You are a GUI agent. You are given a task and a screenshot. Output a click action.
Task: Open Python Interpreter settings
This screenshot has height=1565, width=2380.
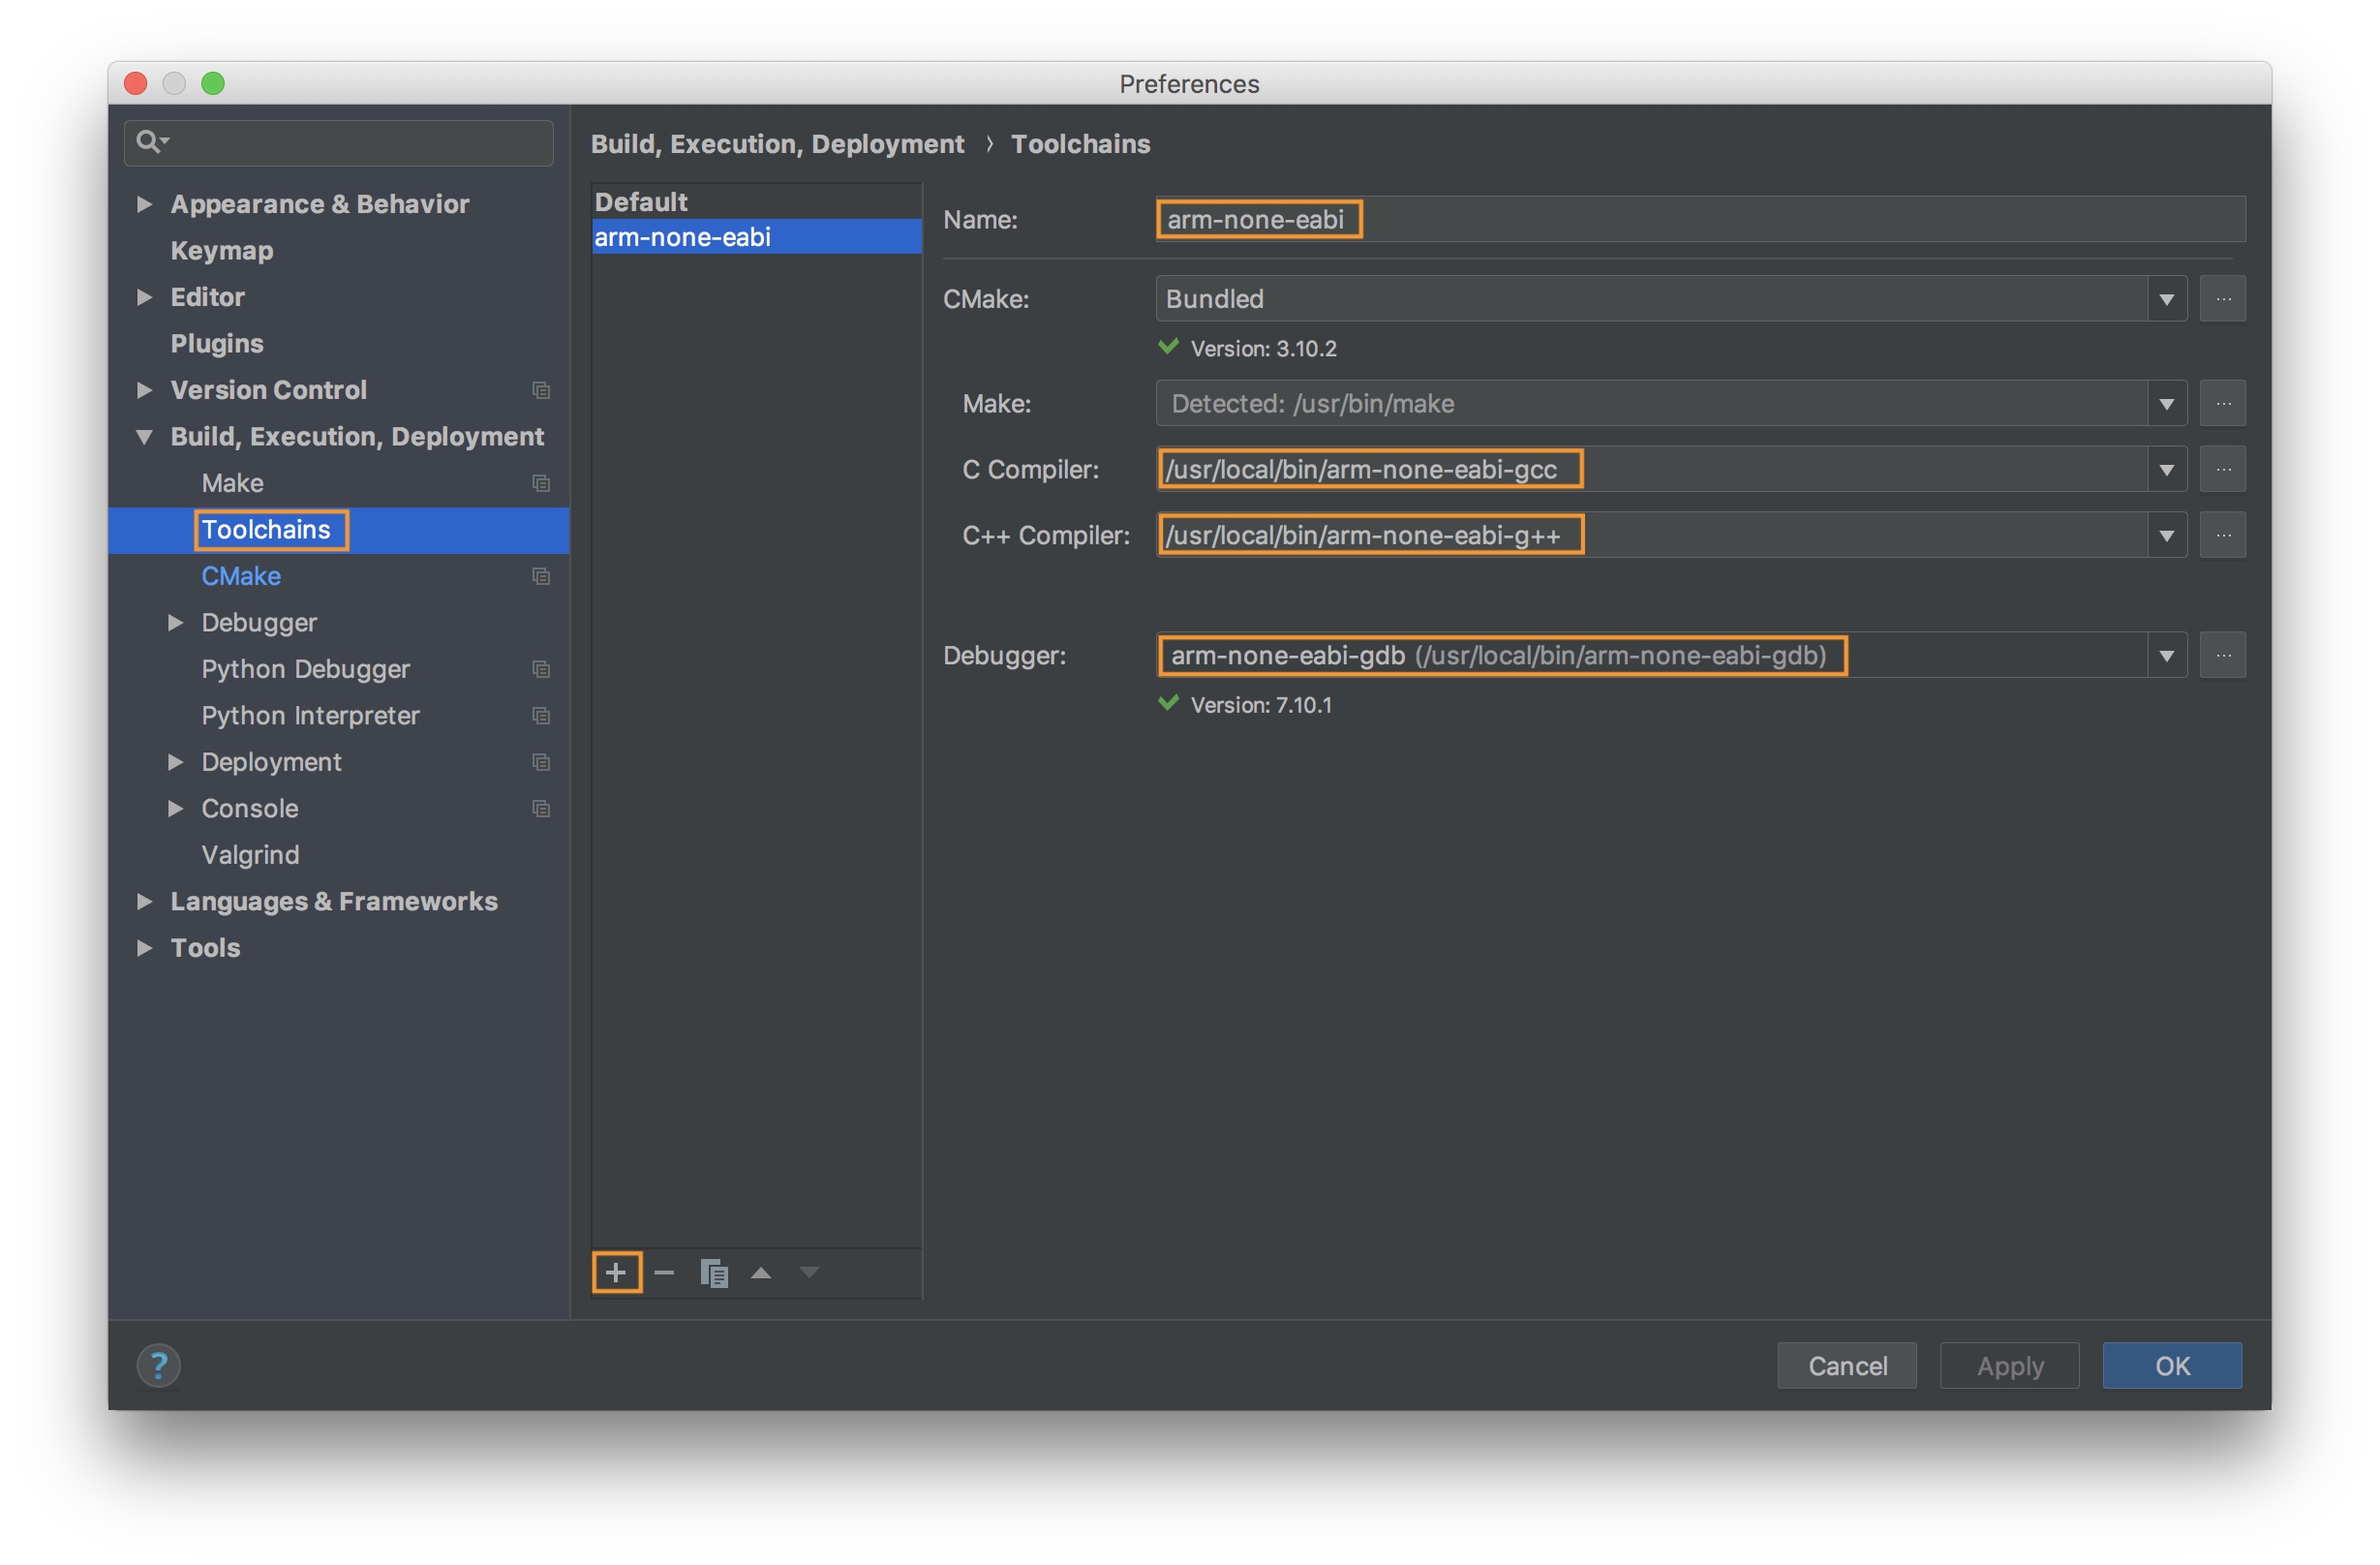click(x=310, y=716)
